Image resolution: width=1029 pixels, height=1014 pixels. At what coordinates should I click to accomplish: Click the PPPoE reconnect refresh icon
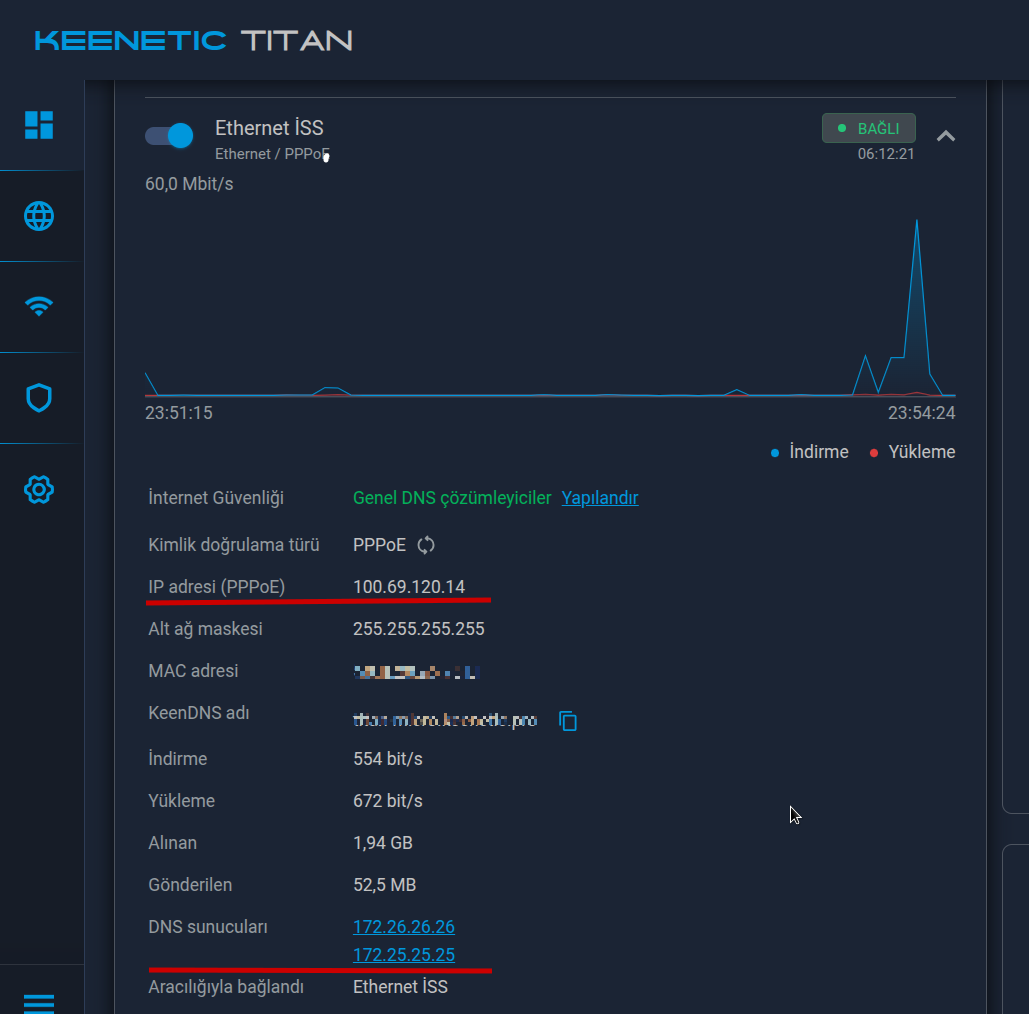(426, 545)
